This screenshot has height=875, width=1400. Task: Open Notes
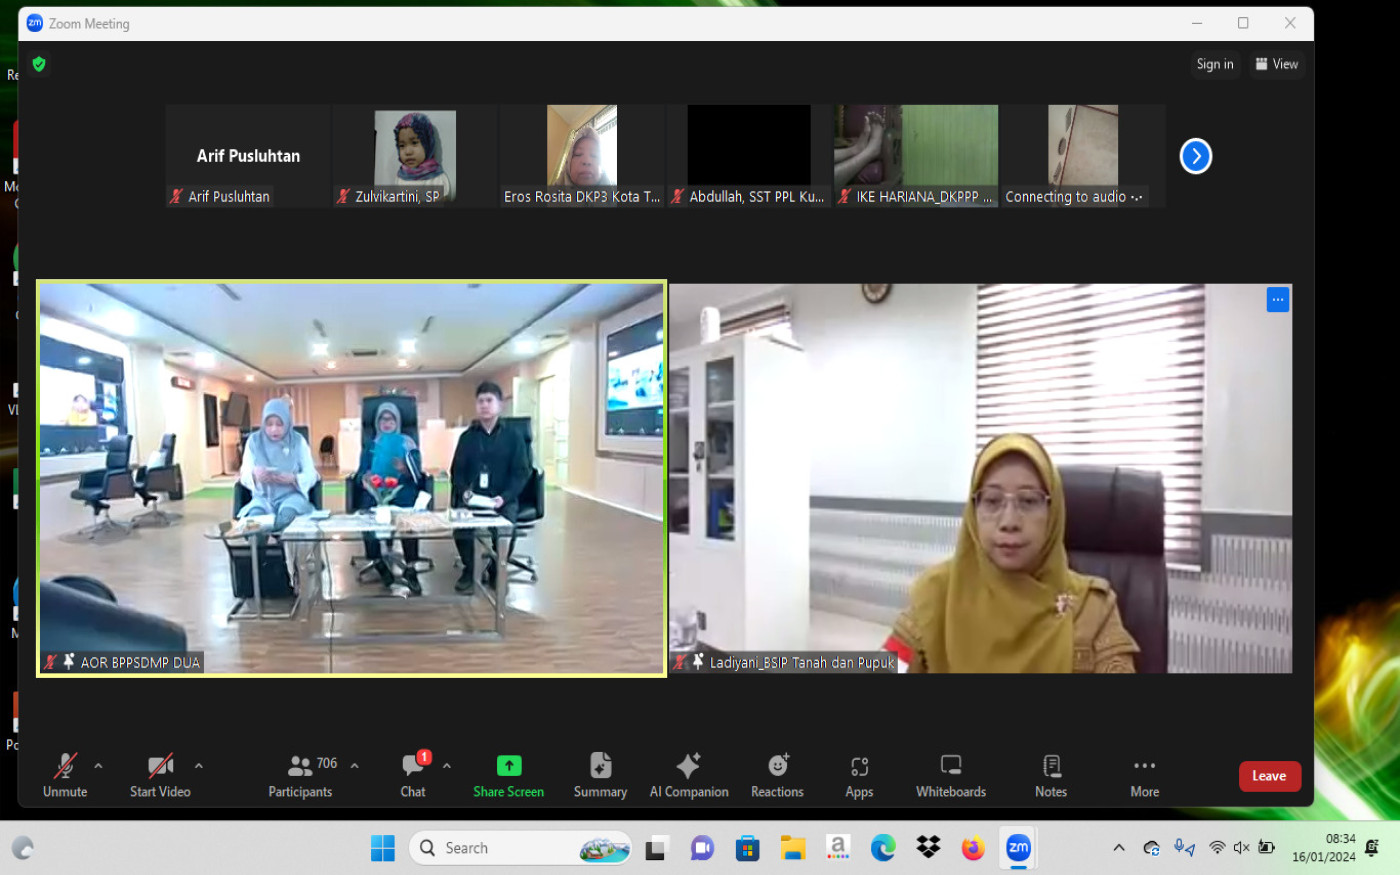1051,775
